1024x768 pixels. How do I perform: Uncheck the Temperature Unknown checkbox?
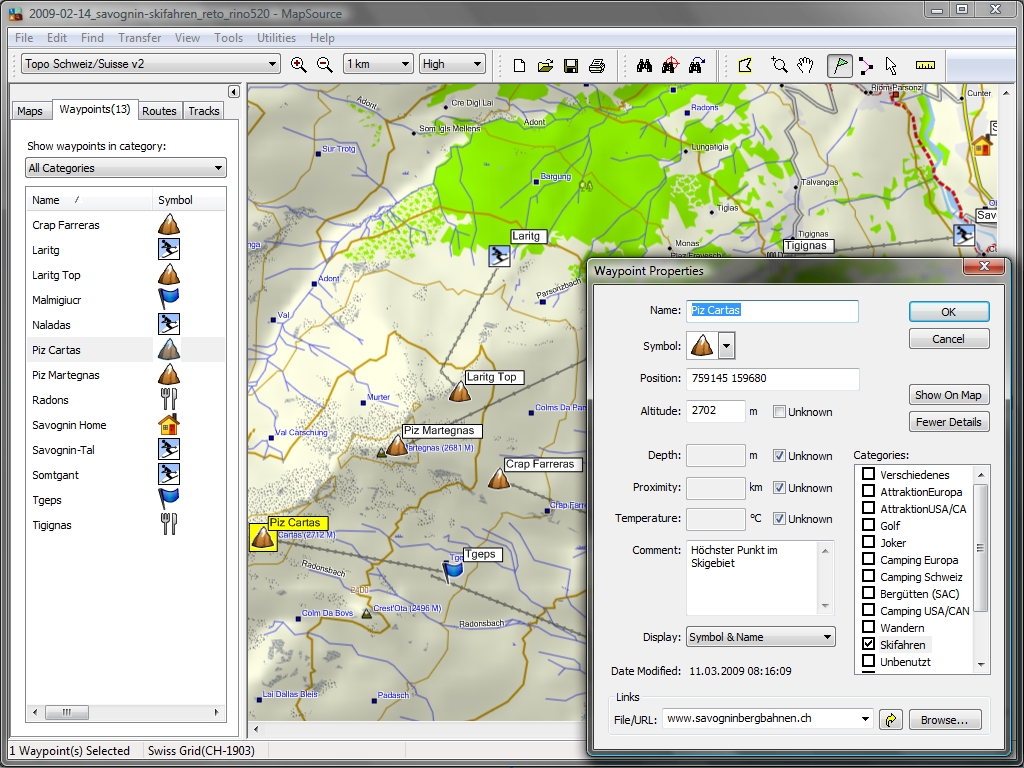click(x=779, y=519)
